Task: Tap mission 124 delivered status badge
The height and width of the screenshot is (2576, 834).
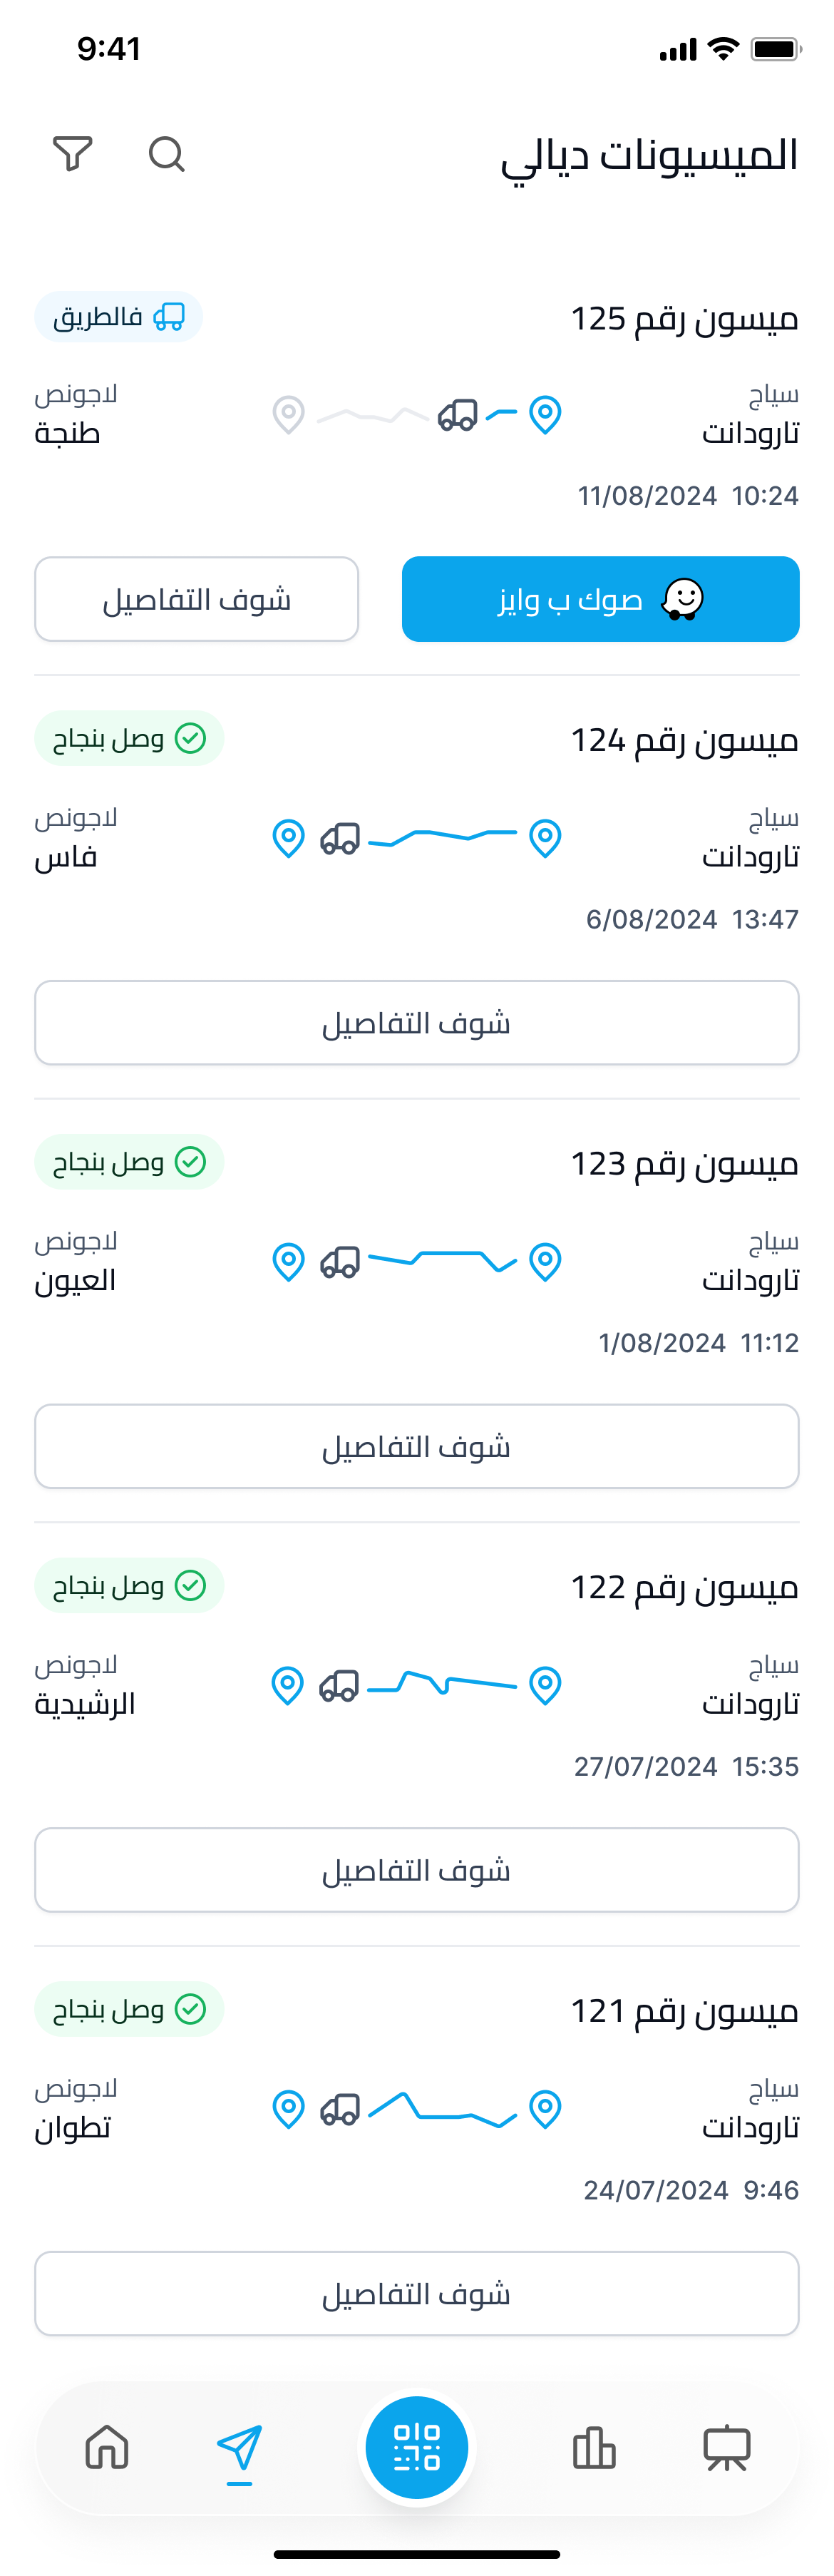Action: (x=129, y=739)
